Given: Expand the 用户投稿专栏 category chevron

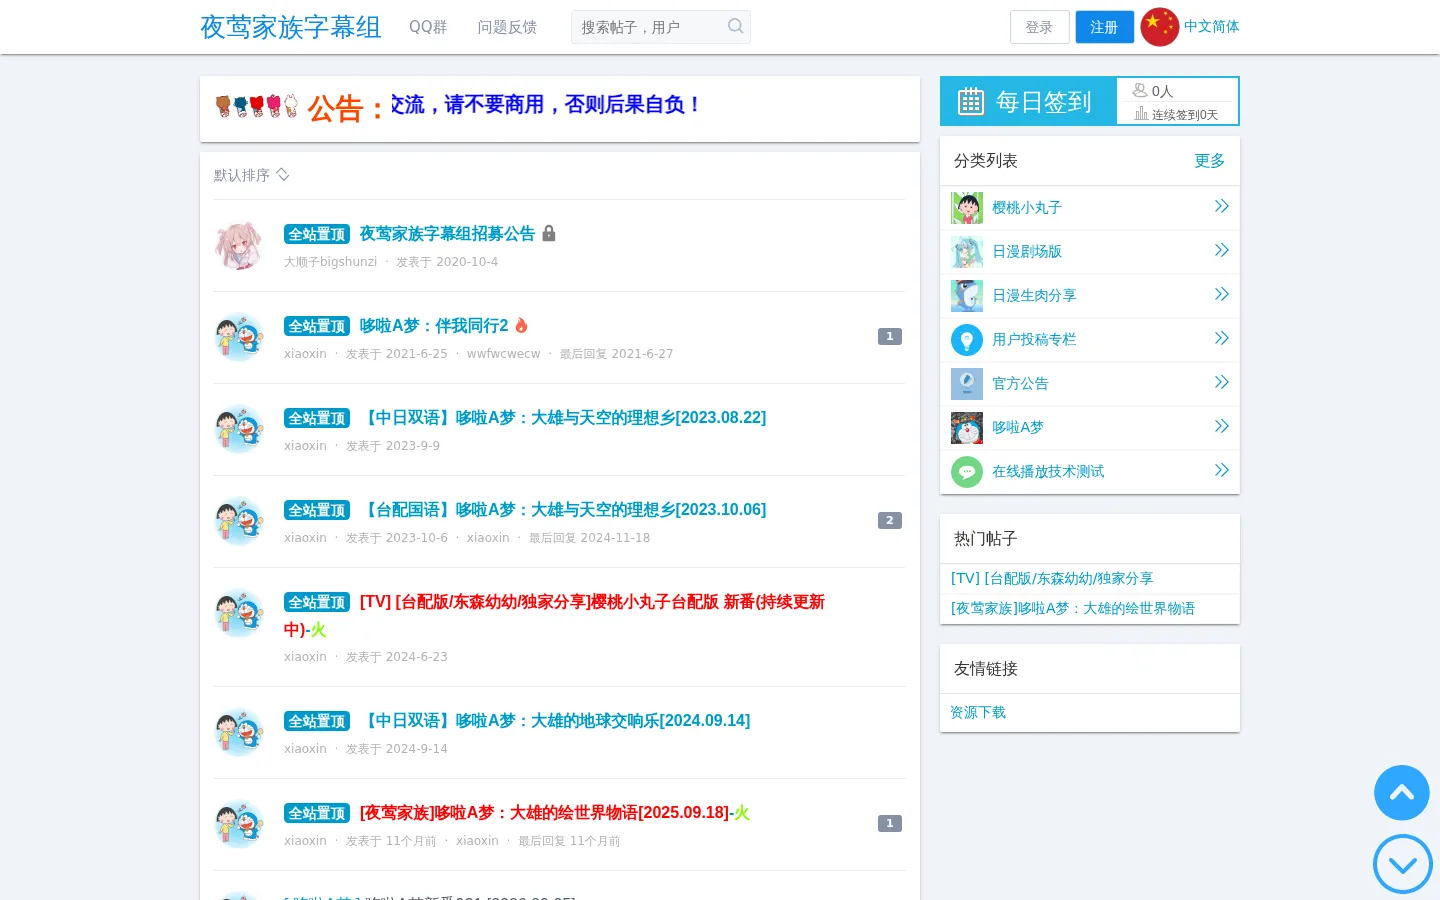Looking at the screenshot, I should pos(1221,338).
